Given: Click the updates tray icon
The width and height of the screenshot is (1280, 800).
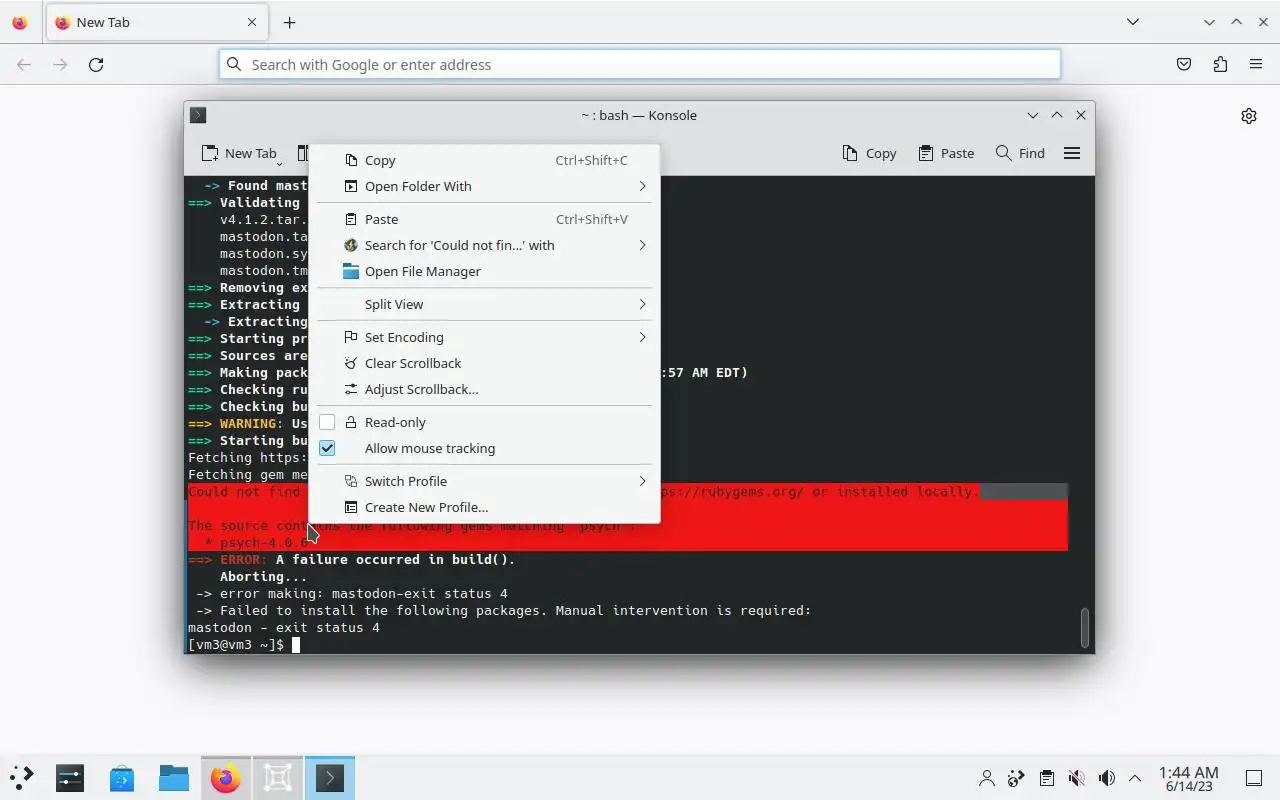Looking at the screenshot, I should coord(1017,778).
